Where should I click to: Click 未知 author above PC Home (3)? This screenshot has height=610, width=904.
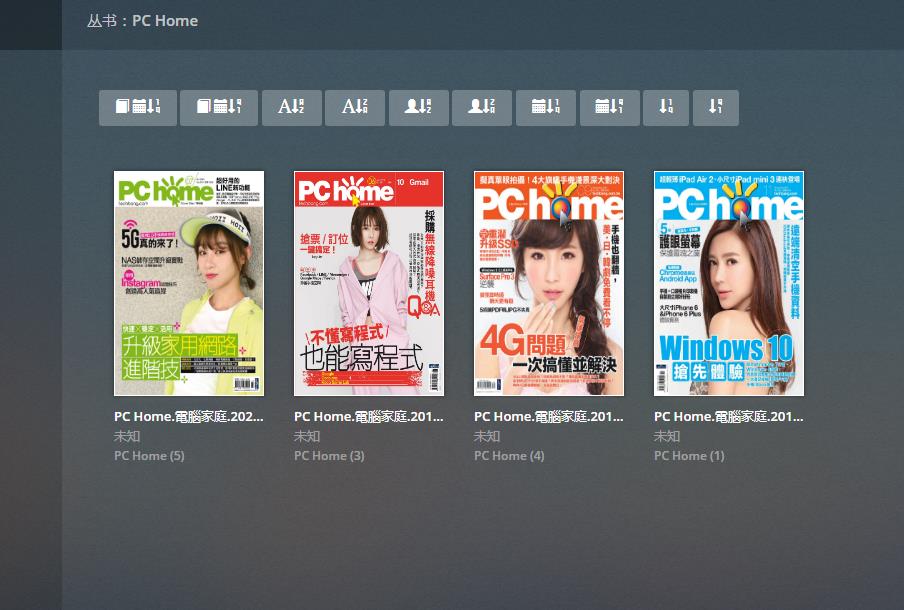307,436
